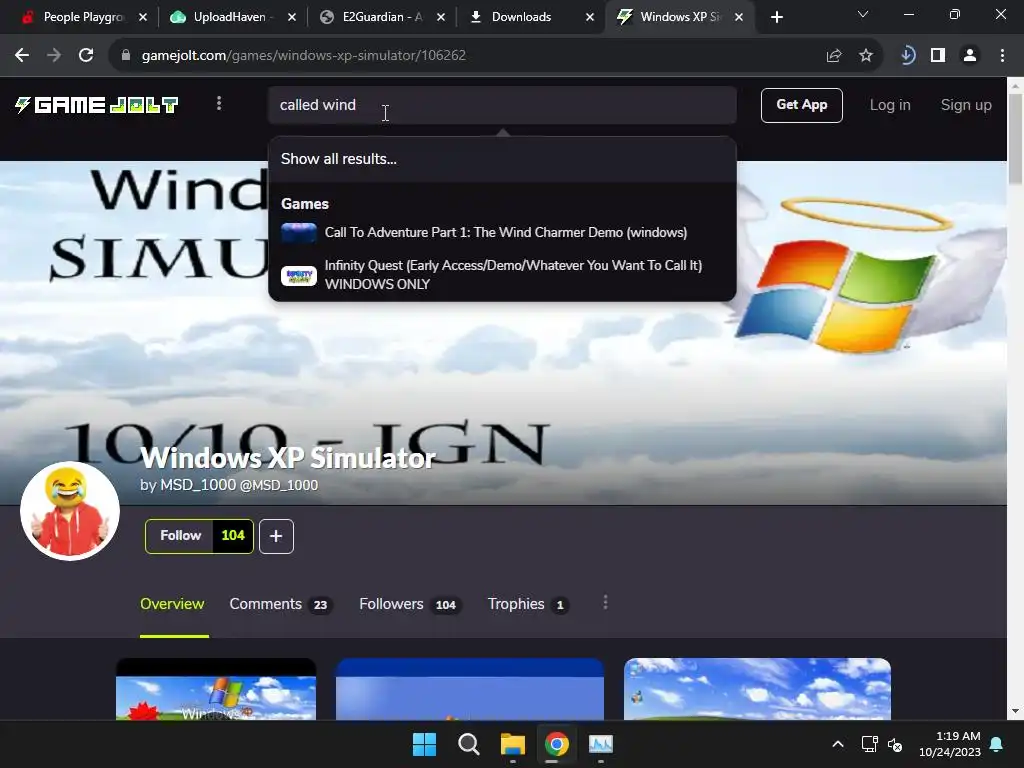Reload the current page
Image resolution: width=1024 pixels, height=768 pixels.
click(86, 56)
